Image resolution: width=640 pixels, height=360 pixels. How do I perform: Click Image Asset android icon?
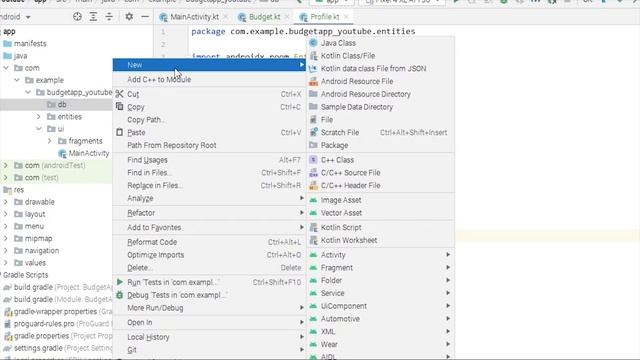click(x=313, y=200)
